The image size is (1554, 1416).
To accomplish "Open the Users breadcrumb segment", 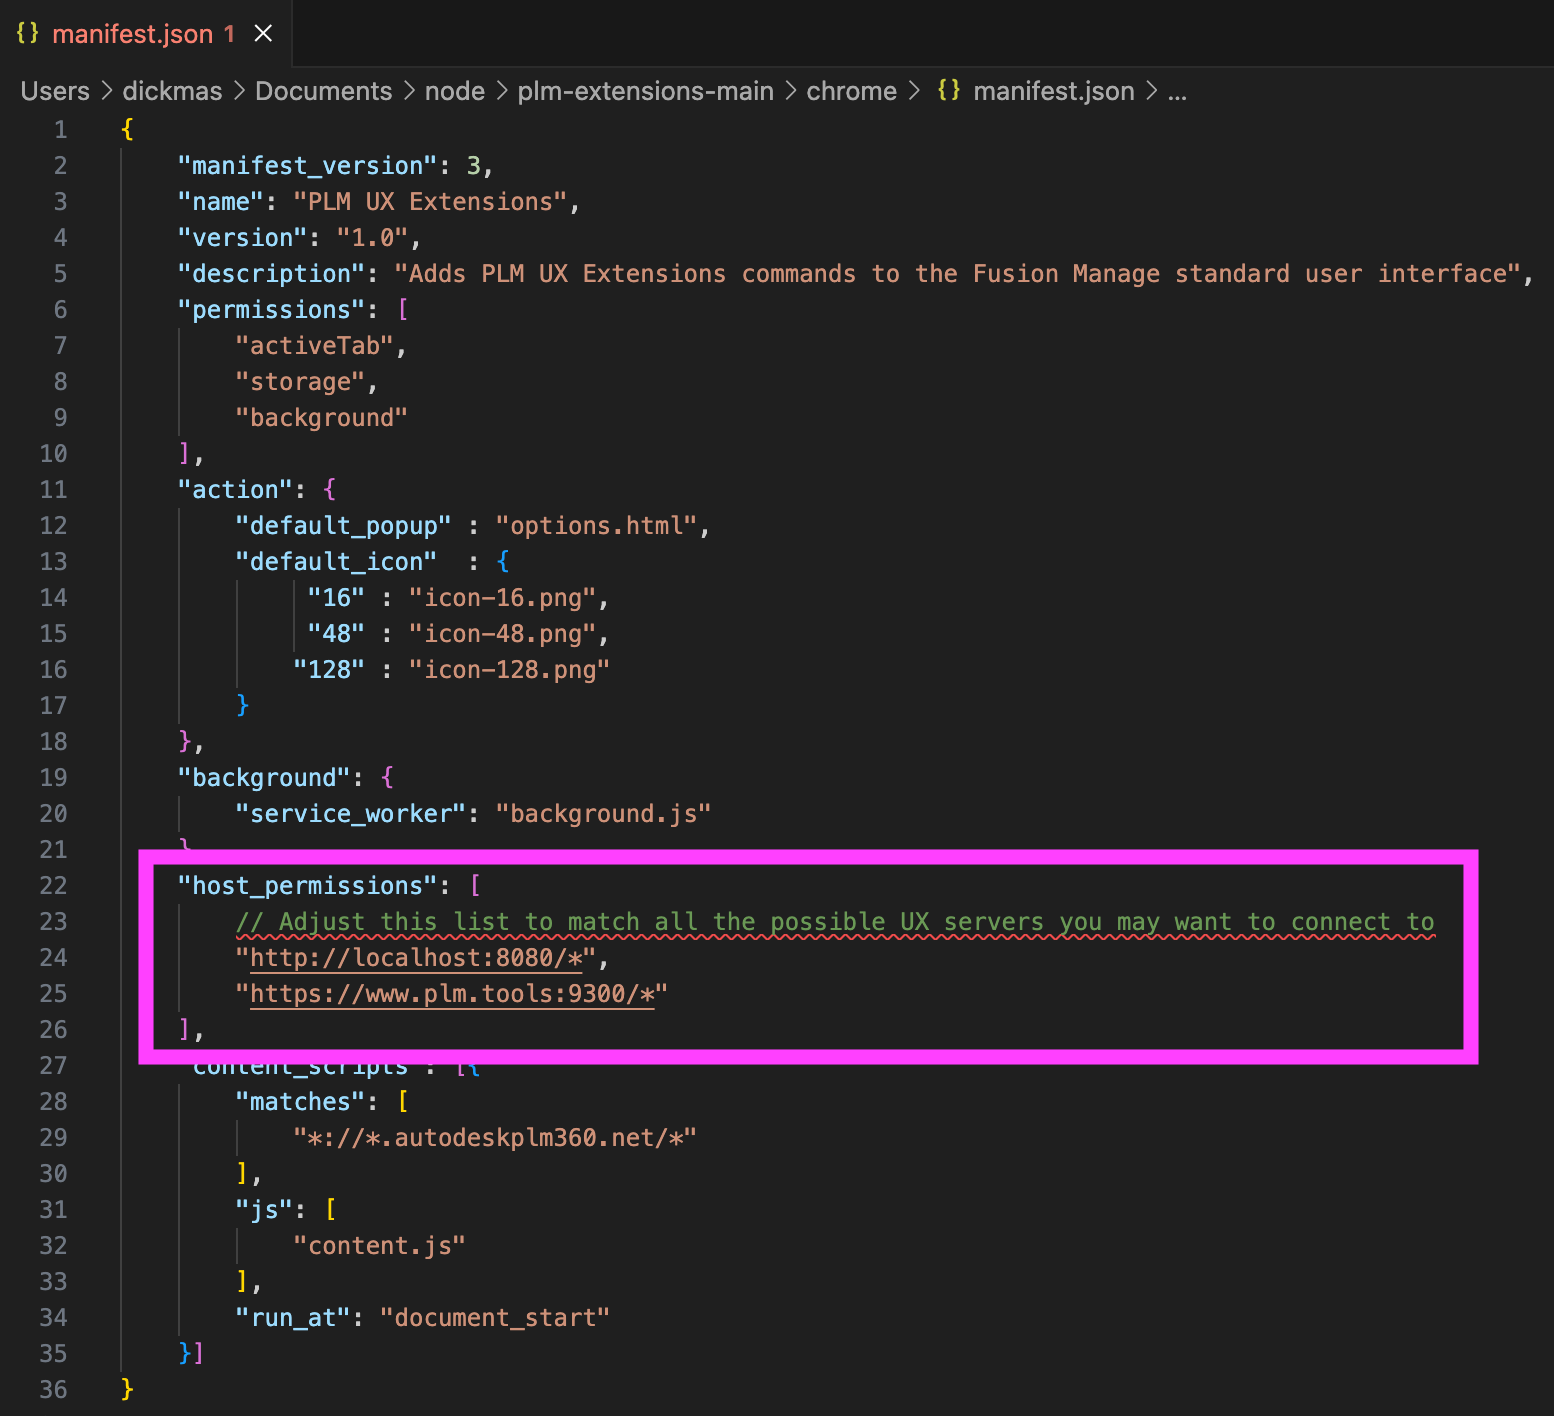I will 55,91.
